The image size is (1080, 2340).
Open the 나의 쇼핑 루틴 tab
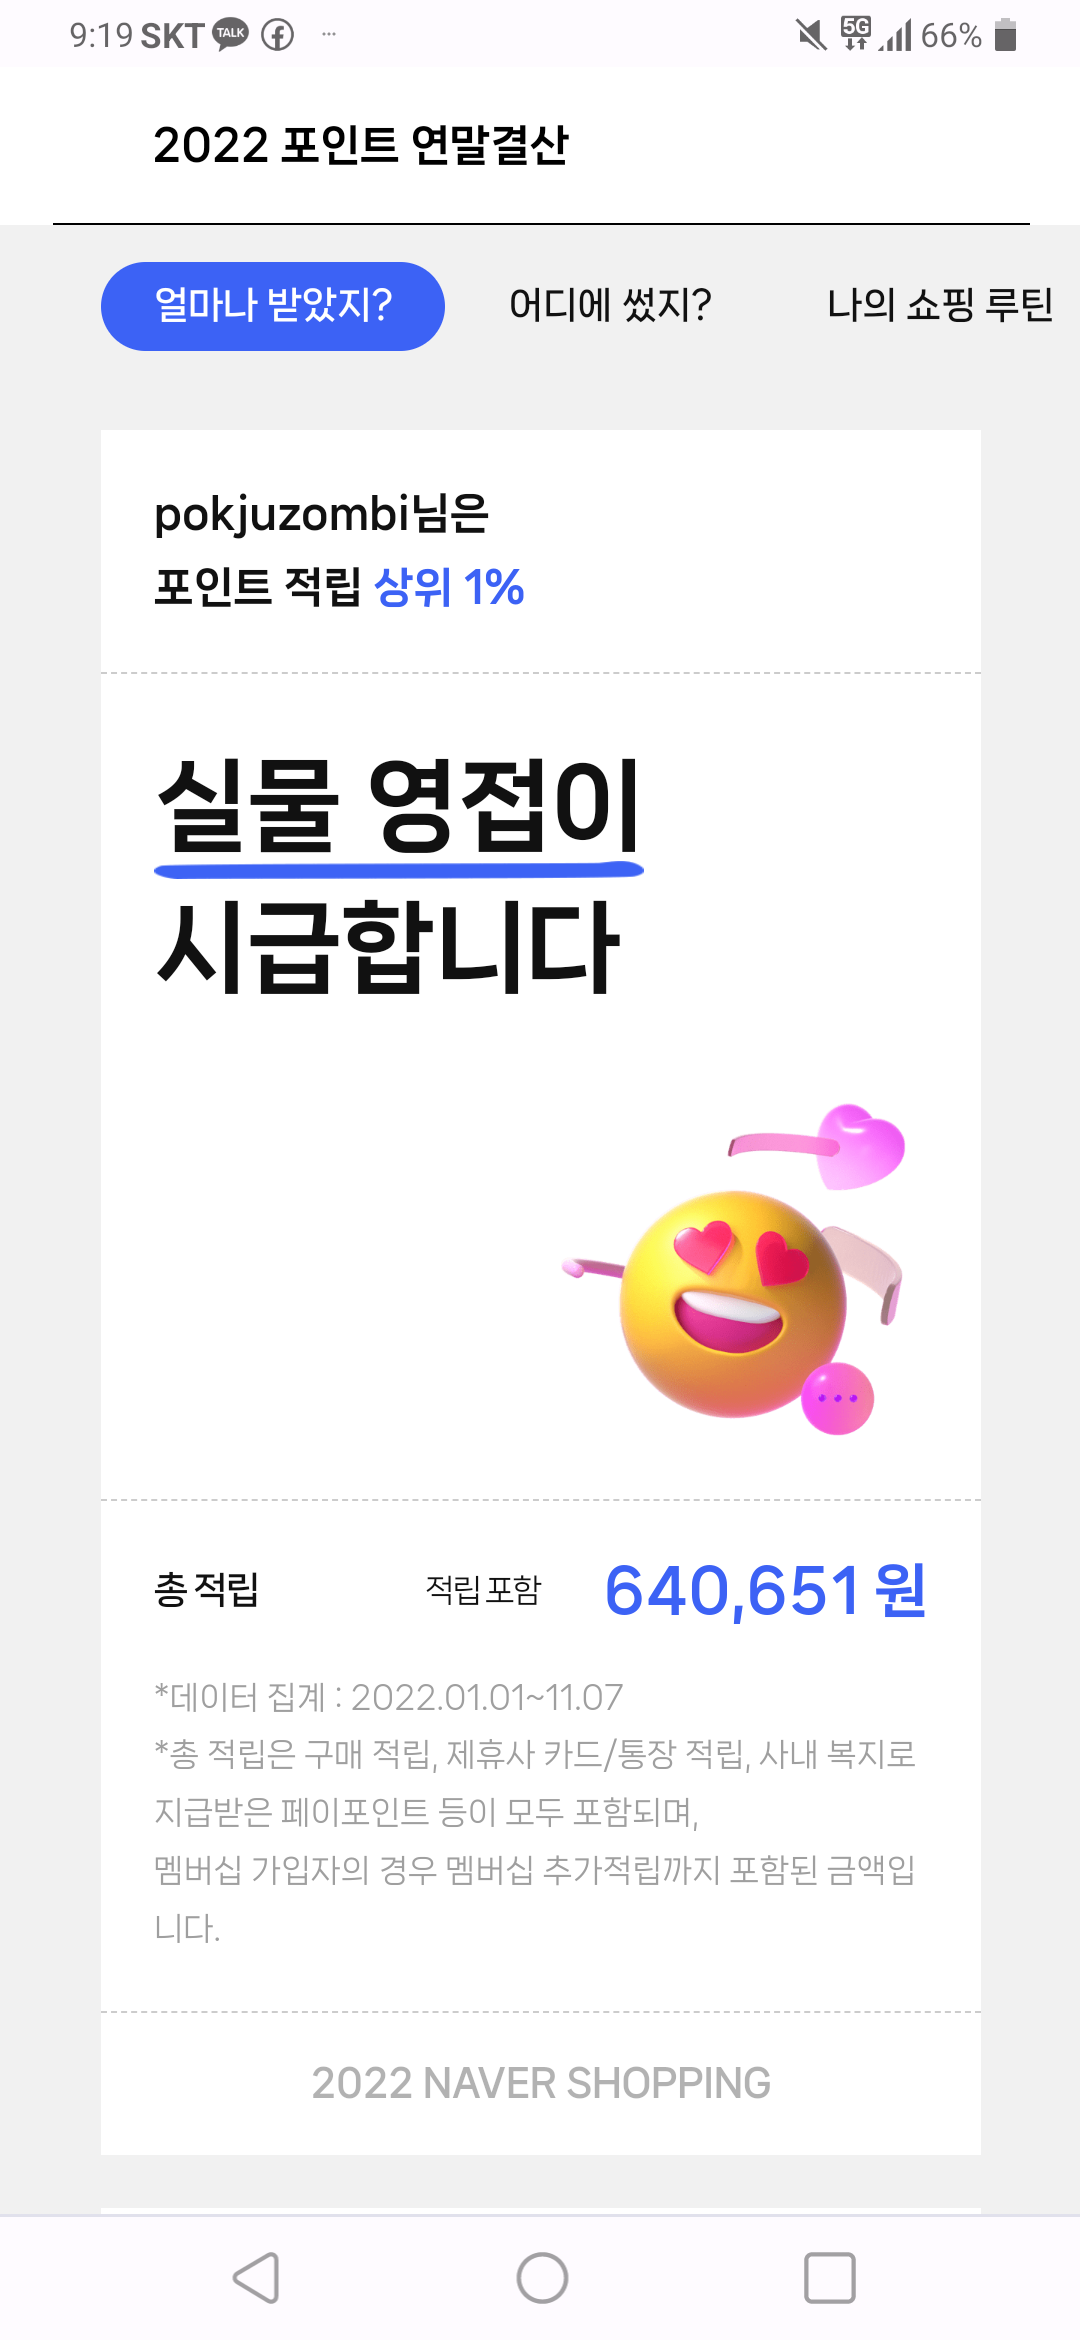pos(940,305)
